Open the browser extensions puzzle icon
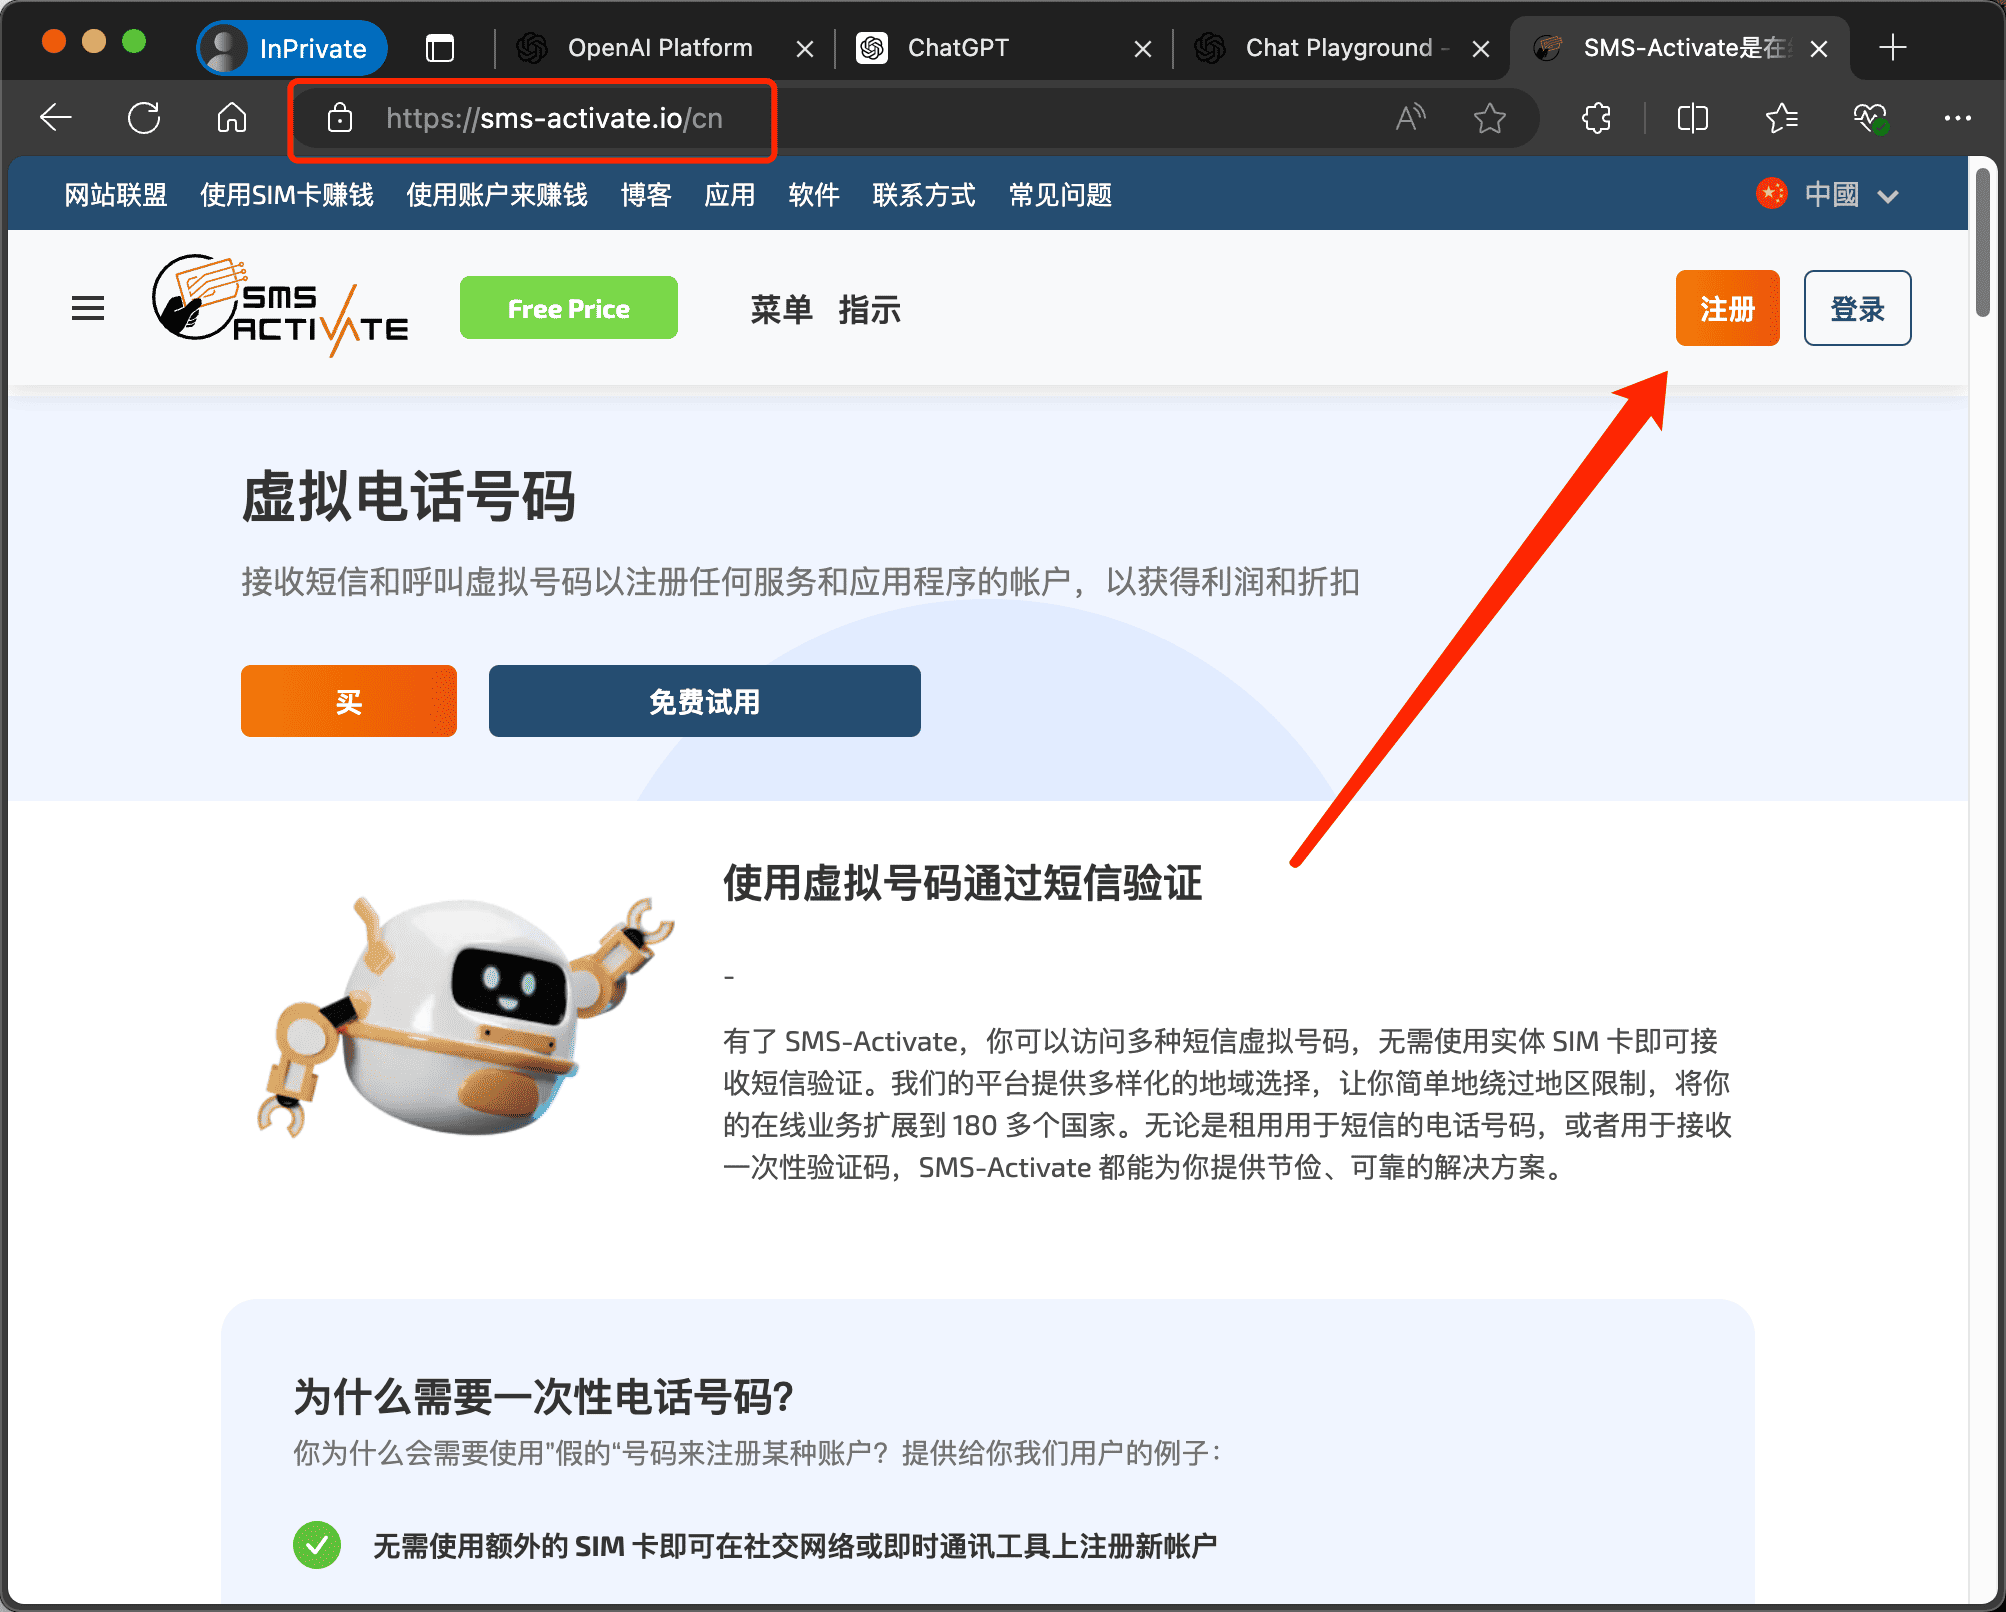 click(1597, 118)
